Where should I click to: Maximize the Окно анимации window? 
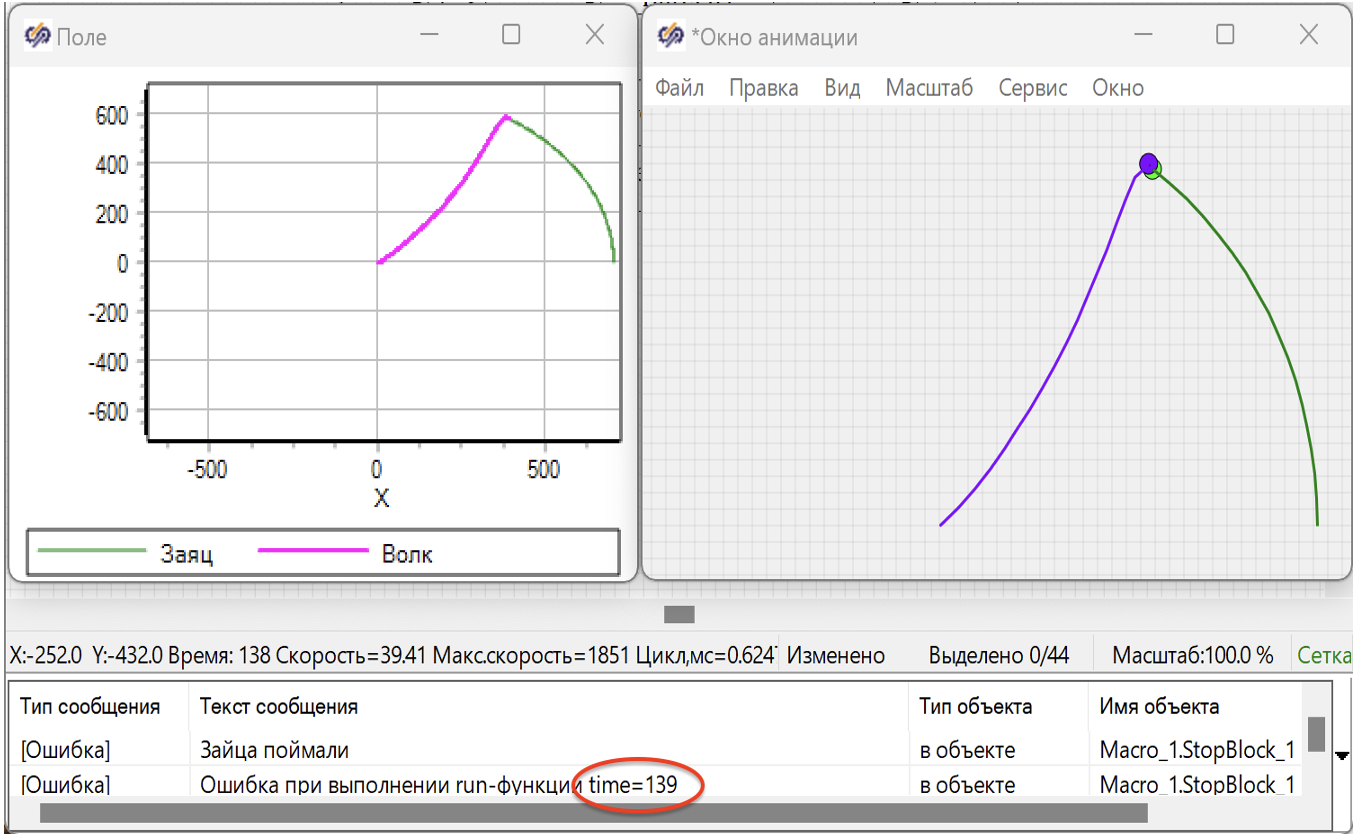click(x=1225, y=35)
